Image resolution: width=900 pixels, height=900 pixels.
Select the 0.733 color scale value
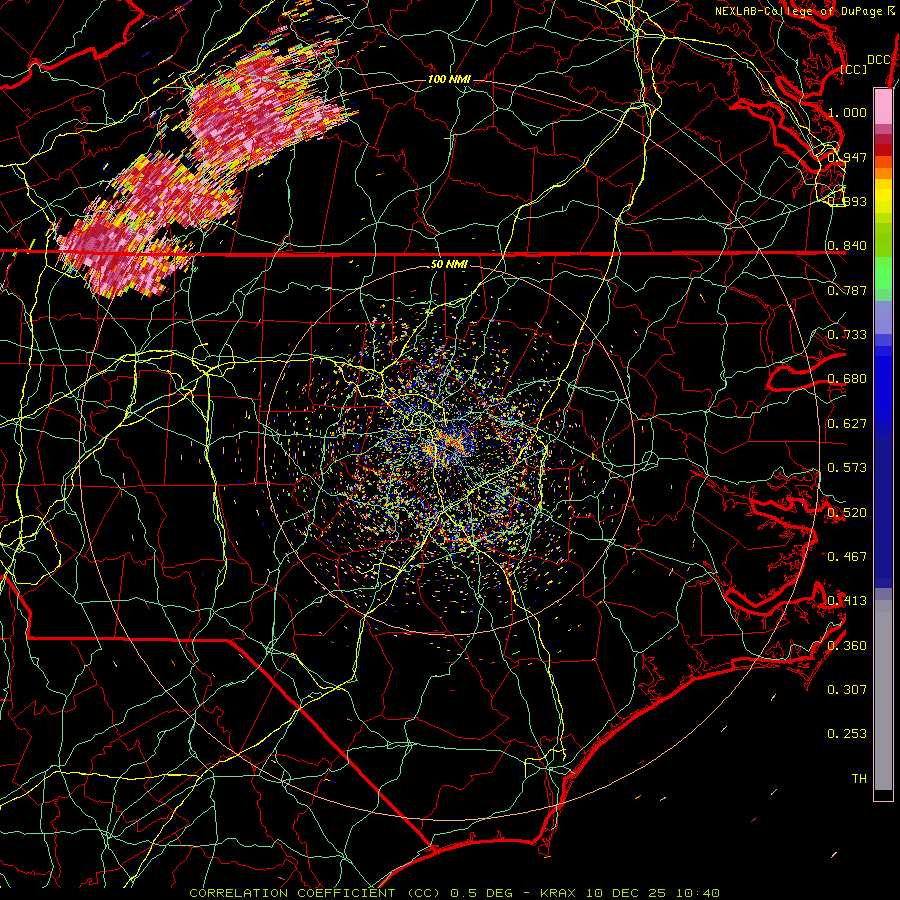(x=847, y=335)
